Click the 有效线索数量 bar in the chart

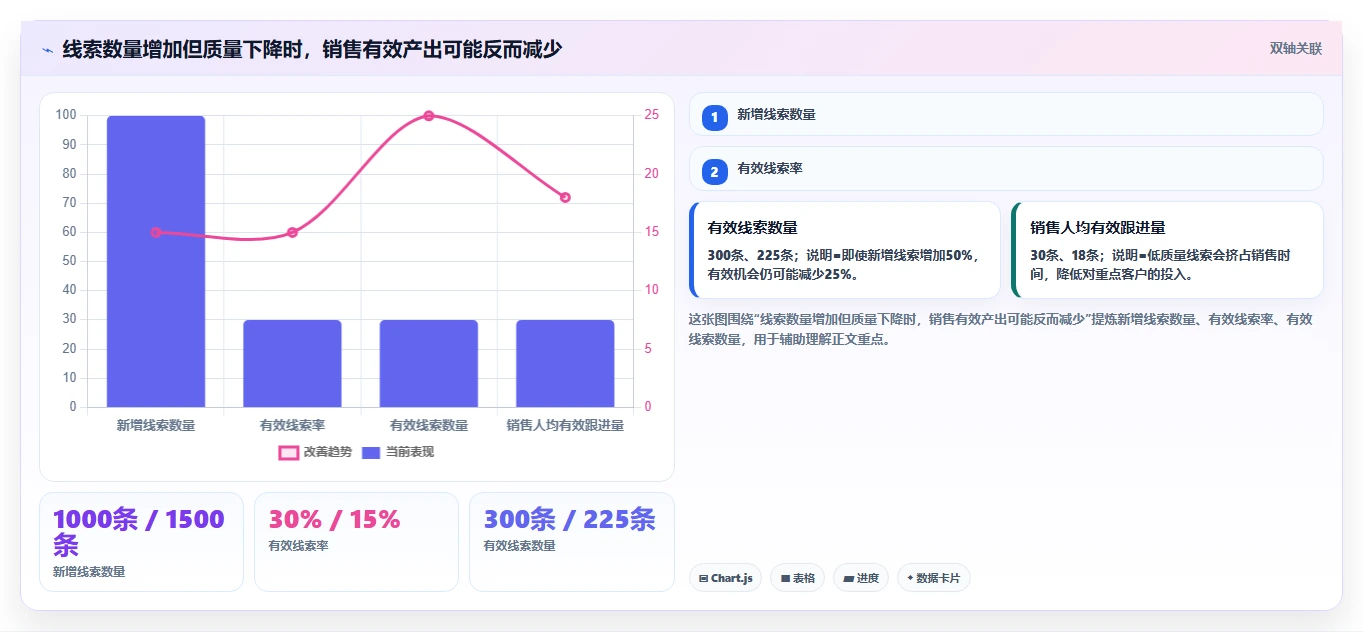coord(429,364)
